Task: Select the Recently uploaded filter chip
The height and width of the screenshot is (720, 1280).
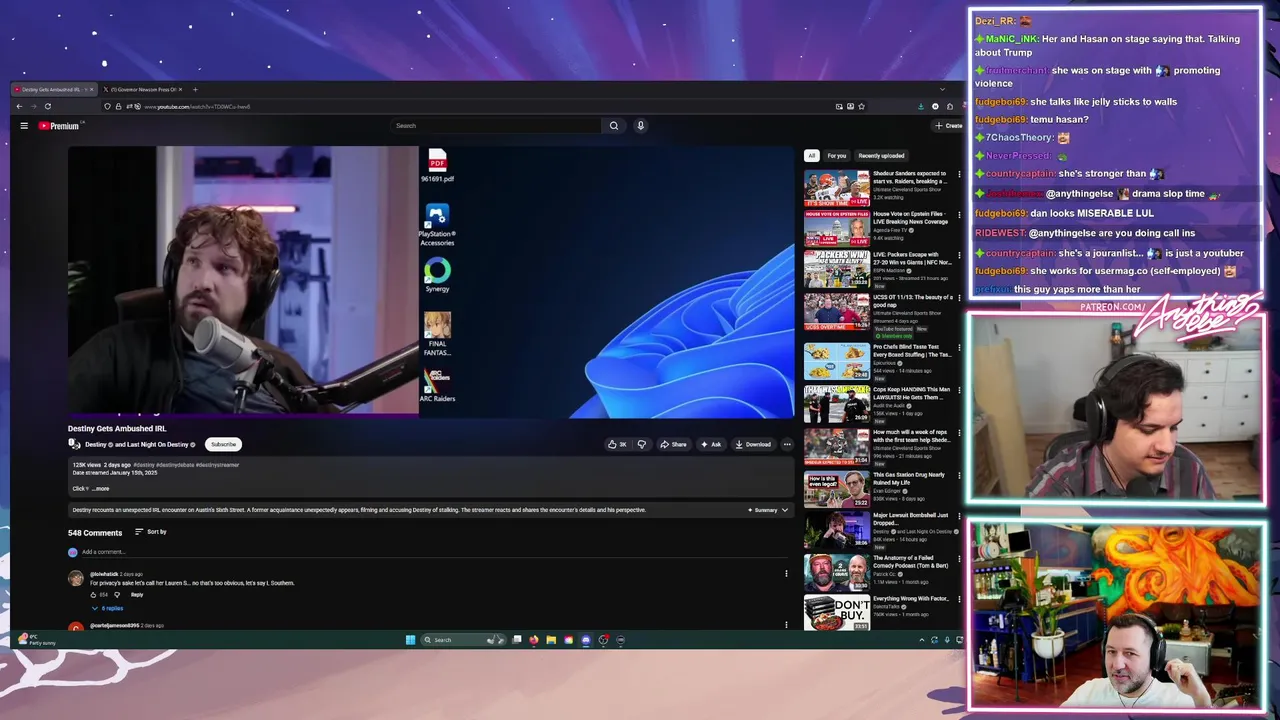Action: point(881,156)
